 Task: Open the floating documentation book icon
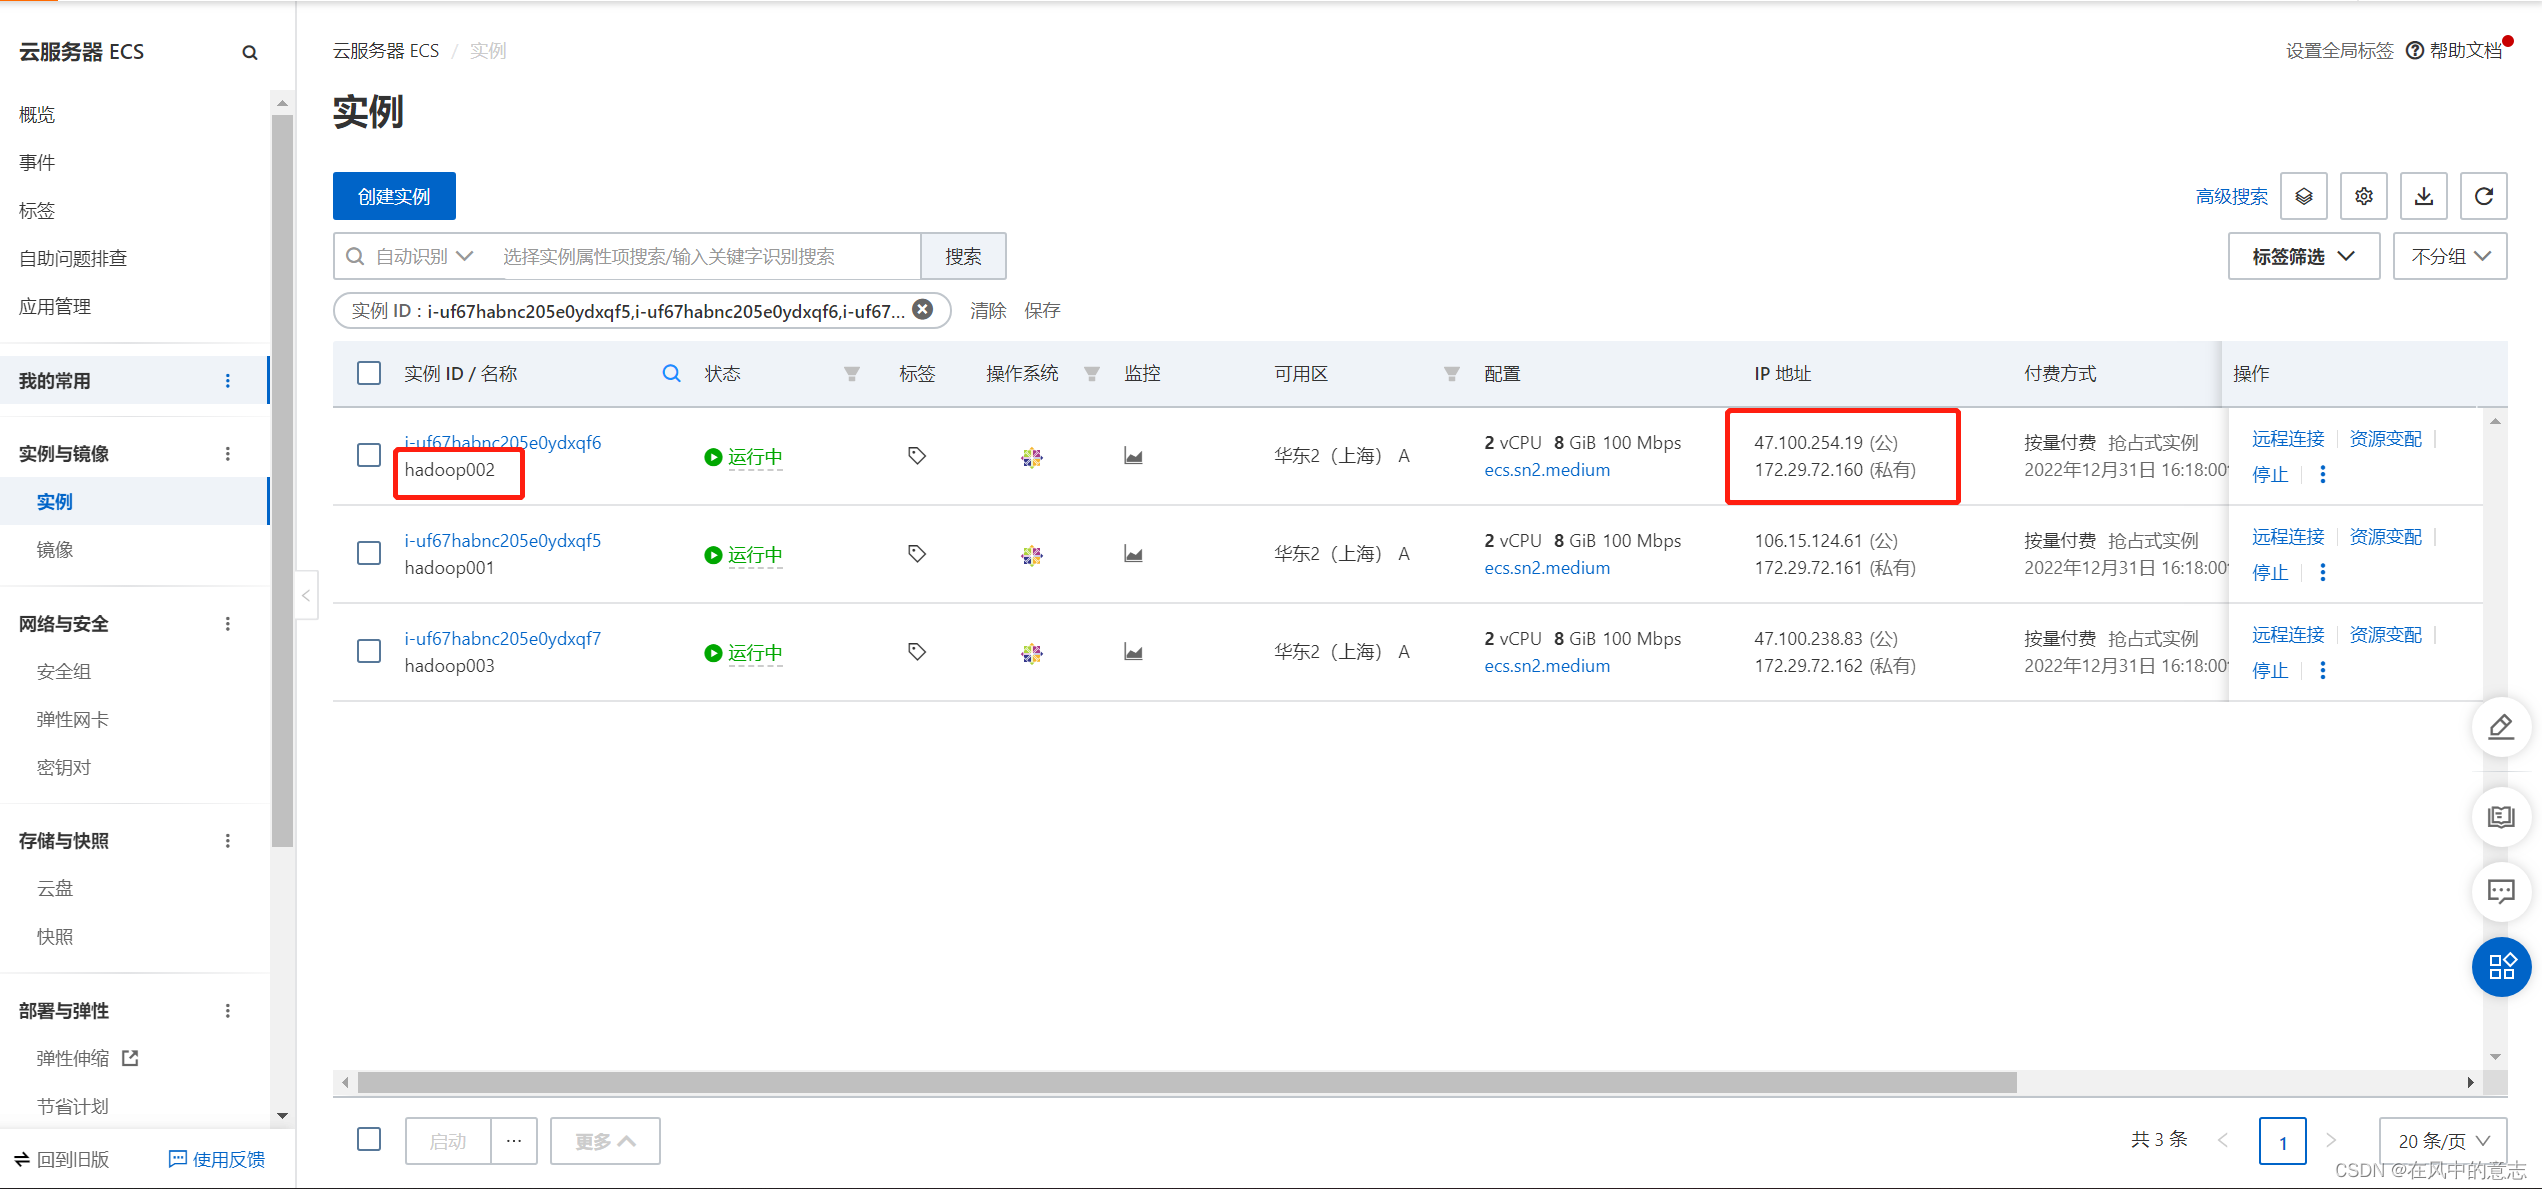pyautogui.click(x=2501, y=817)
